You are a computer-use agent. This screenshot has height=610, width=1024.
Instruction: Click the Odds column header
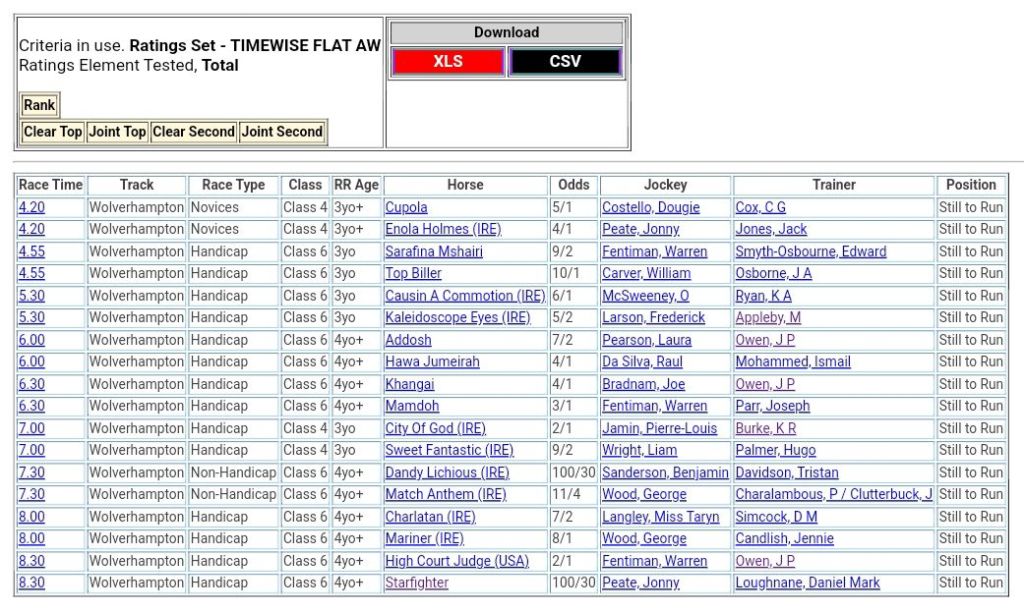click(573, 185)
